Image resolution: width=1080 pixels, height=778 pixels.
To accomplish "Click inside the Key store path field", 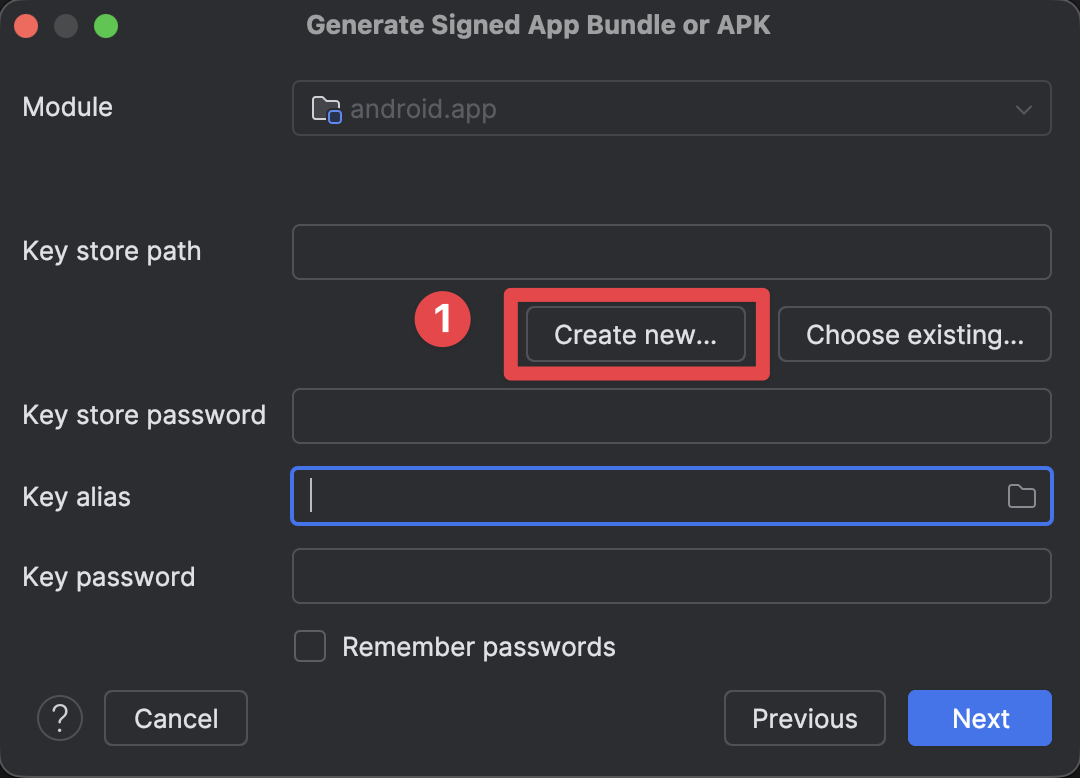I will click(x=670, y=252).
